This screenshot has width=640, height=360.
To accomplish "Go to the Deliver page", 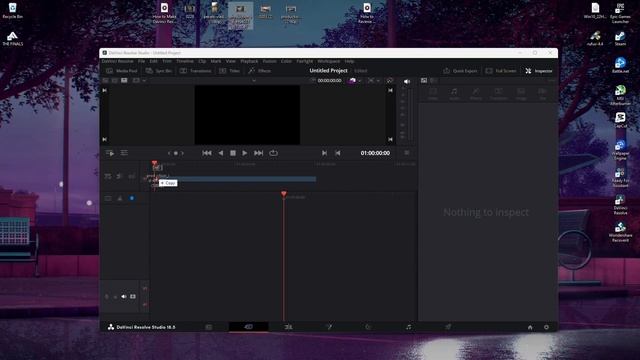I will pos(448,327).
